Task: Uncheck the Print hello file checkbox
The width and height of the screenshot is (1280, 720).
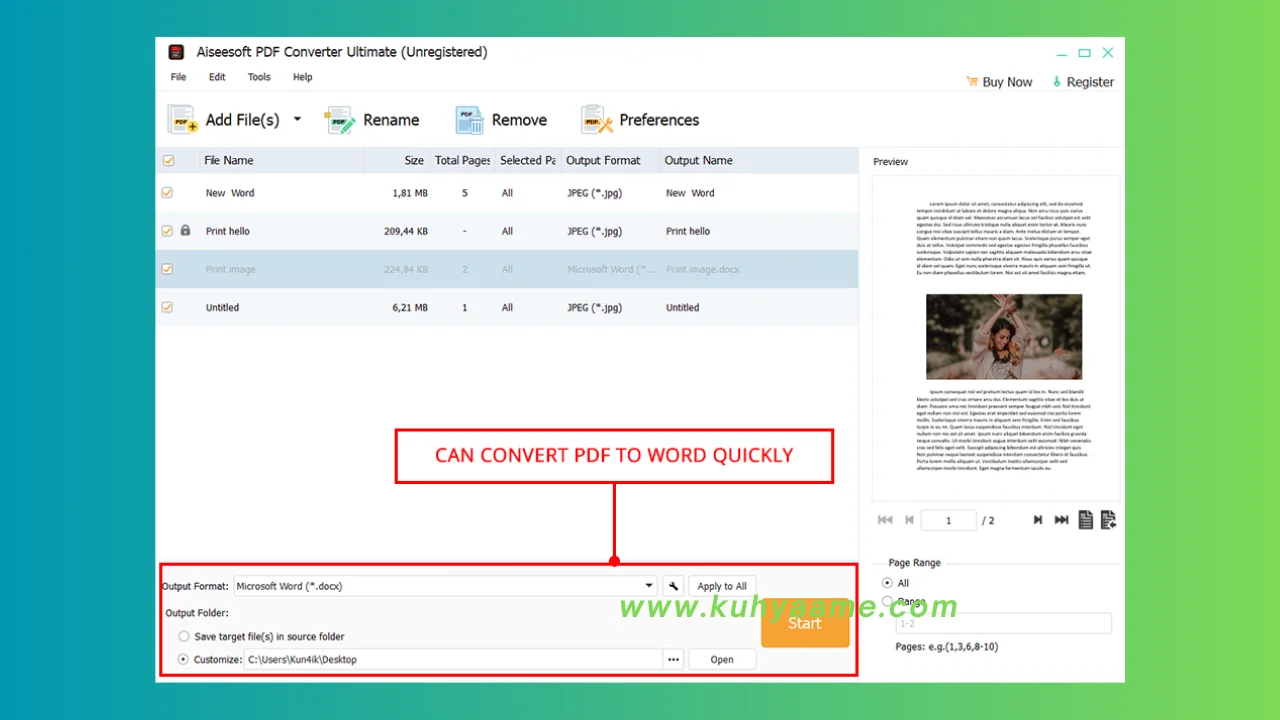Action: [167, 231]
